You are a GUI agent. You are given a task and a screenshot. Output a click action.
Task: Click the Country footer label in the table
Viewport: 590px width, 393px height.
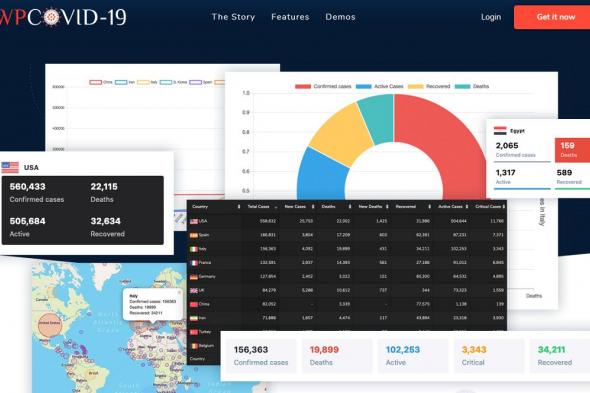pos(197,359)
